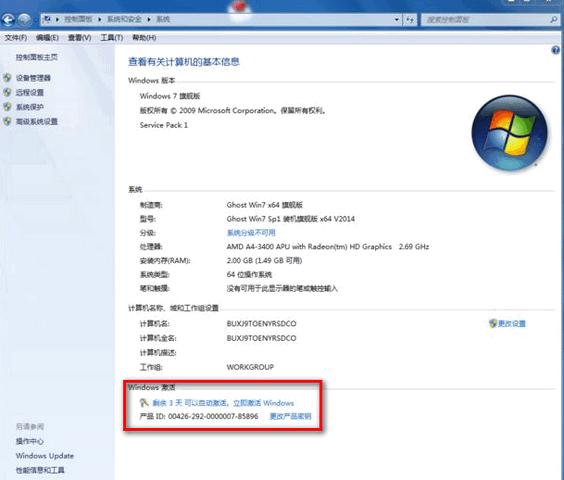Click the shield icon beside 设备管理器
Screen dimensions: 564x480
[x=7, y=78]
